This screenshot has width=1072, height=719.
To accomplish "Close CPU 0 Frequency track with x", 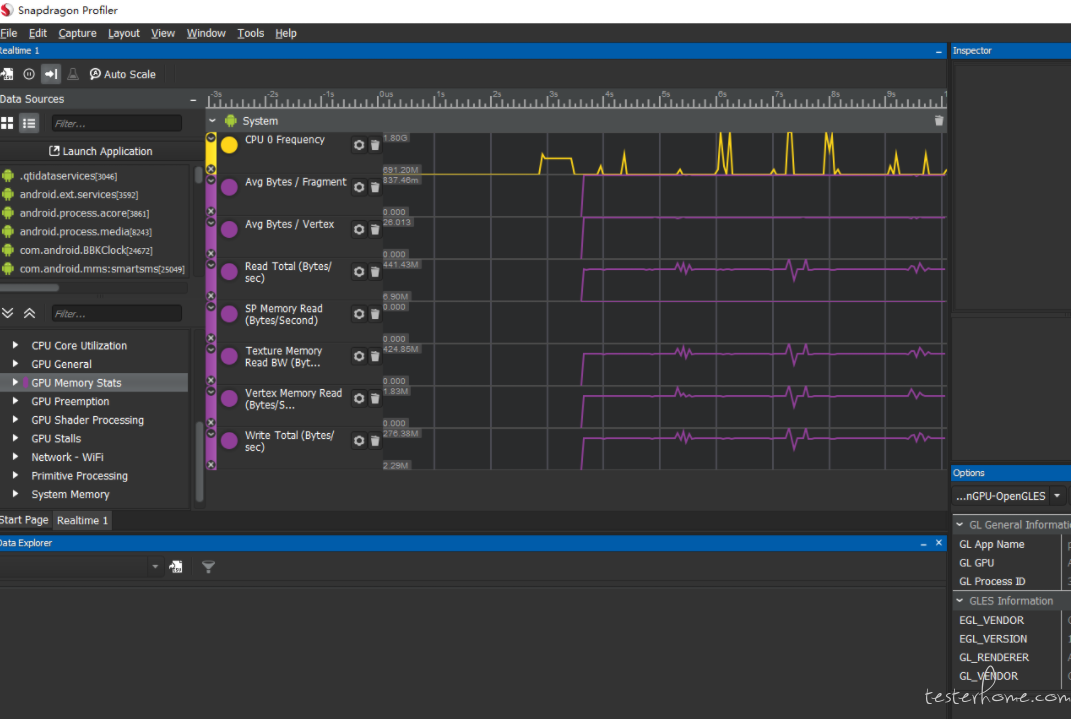I will click(211, 169).
